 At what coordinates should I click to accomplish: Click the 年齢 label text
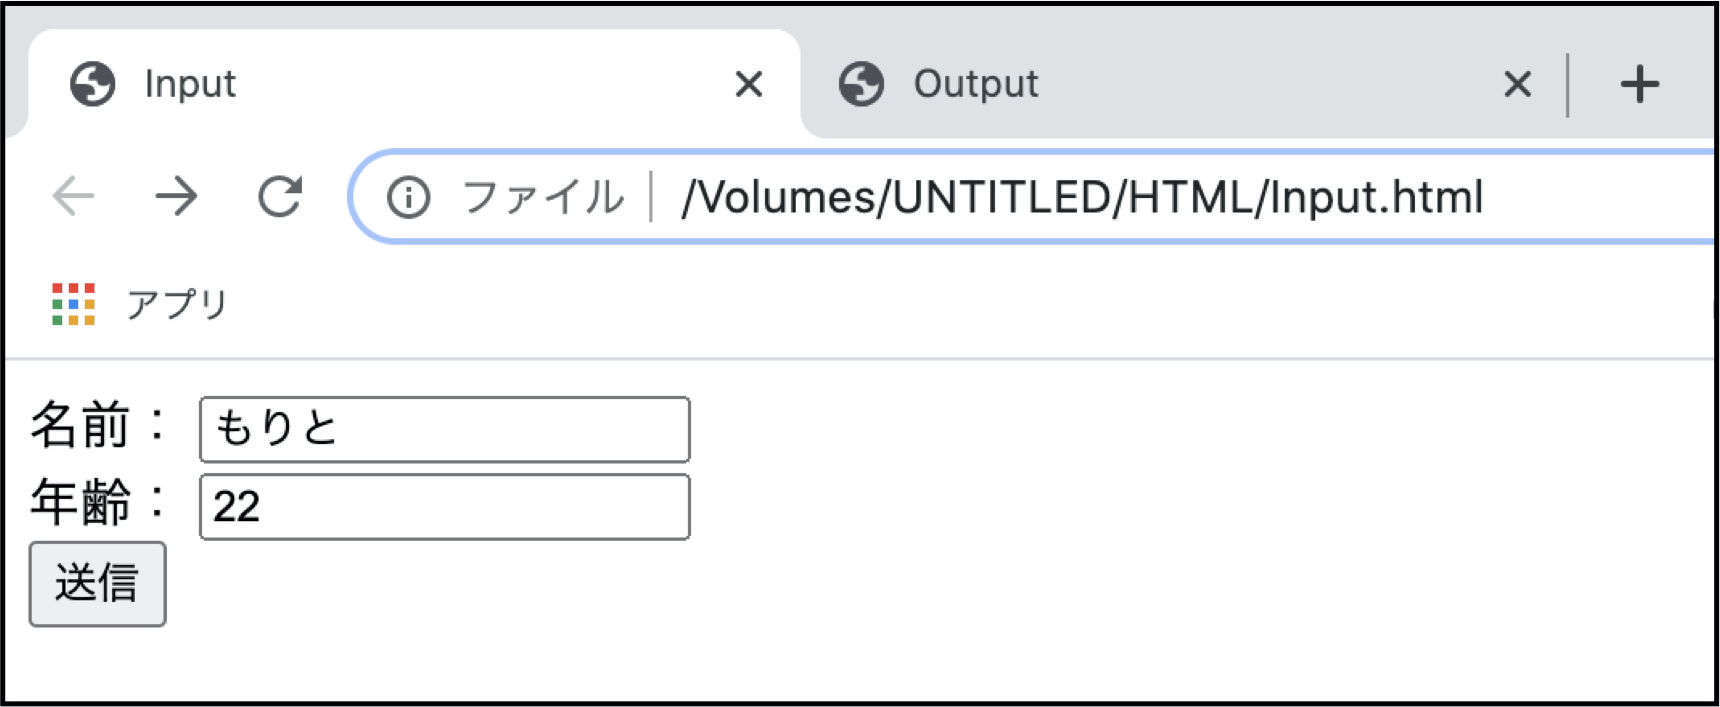point(81,502)
